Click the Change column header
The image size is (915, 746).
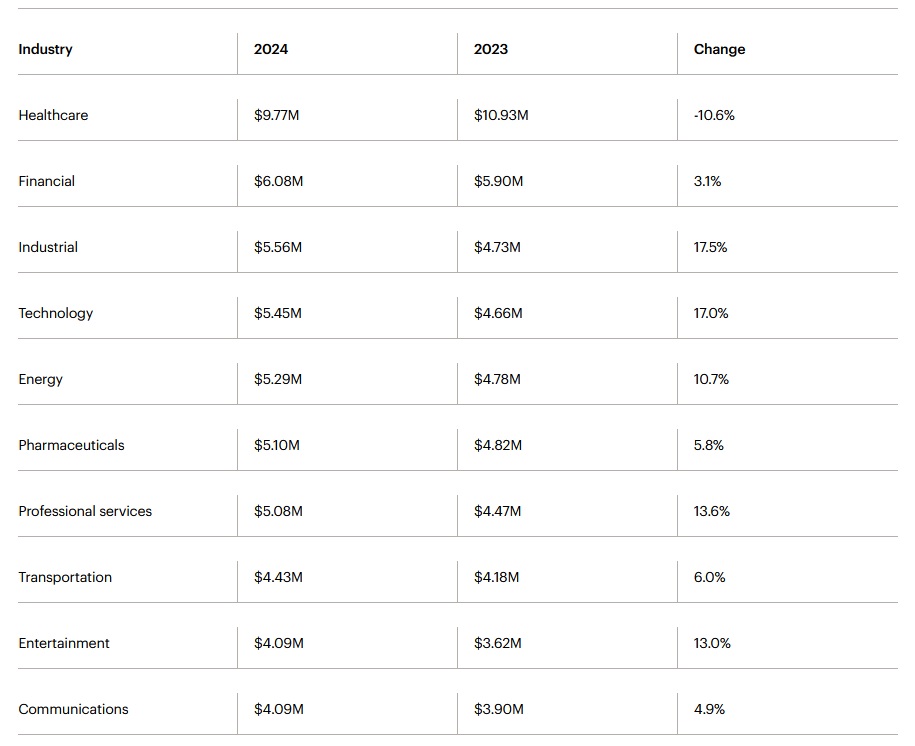719,49
